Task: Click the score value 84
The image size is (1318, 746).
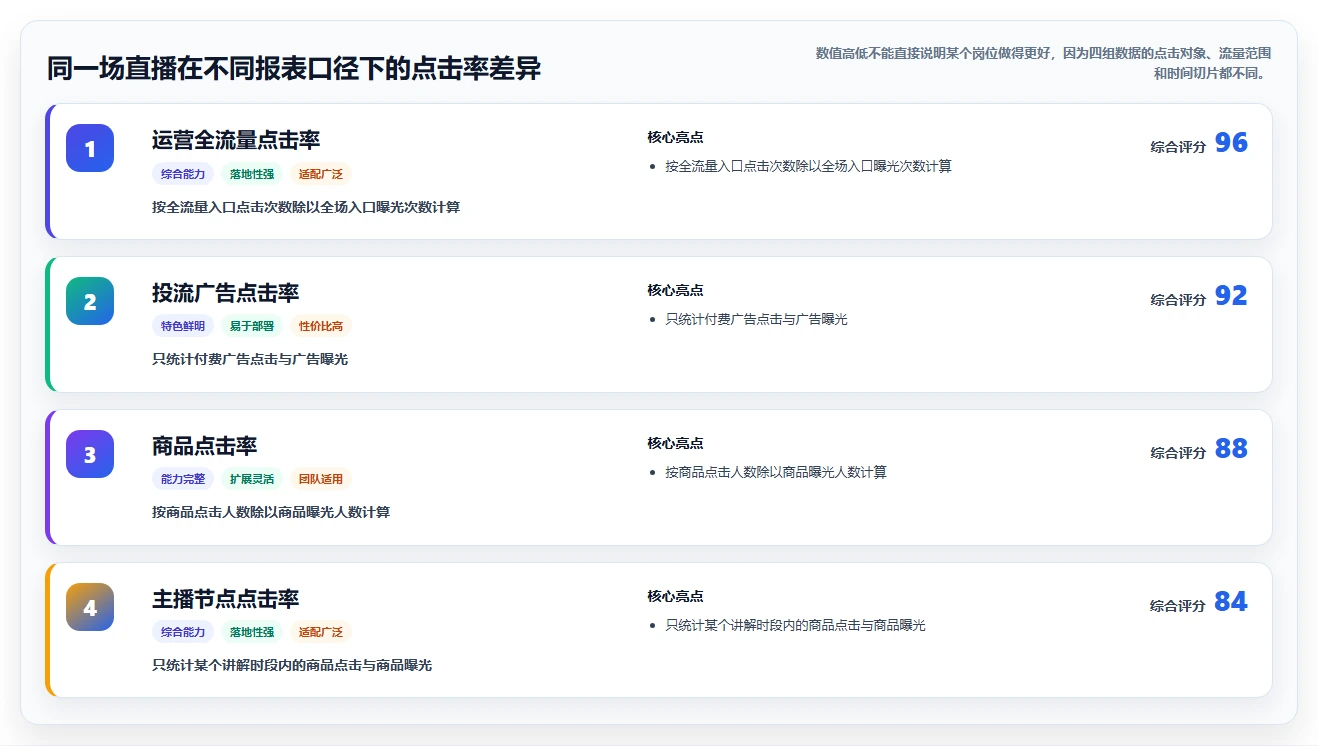Action: (x=1231, y=602)
